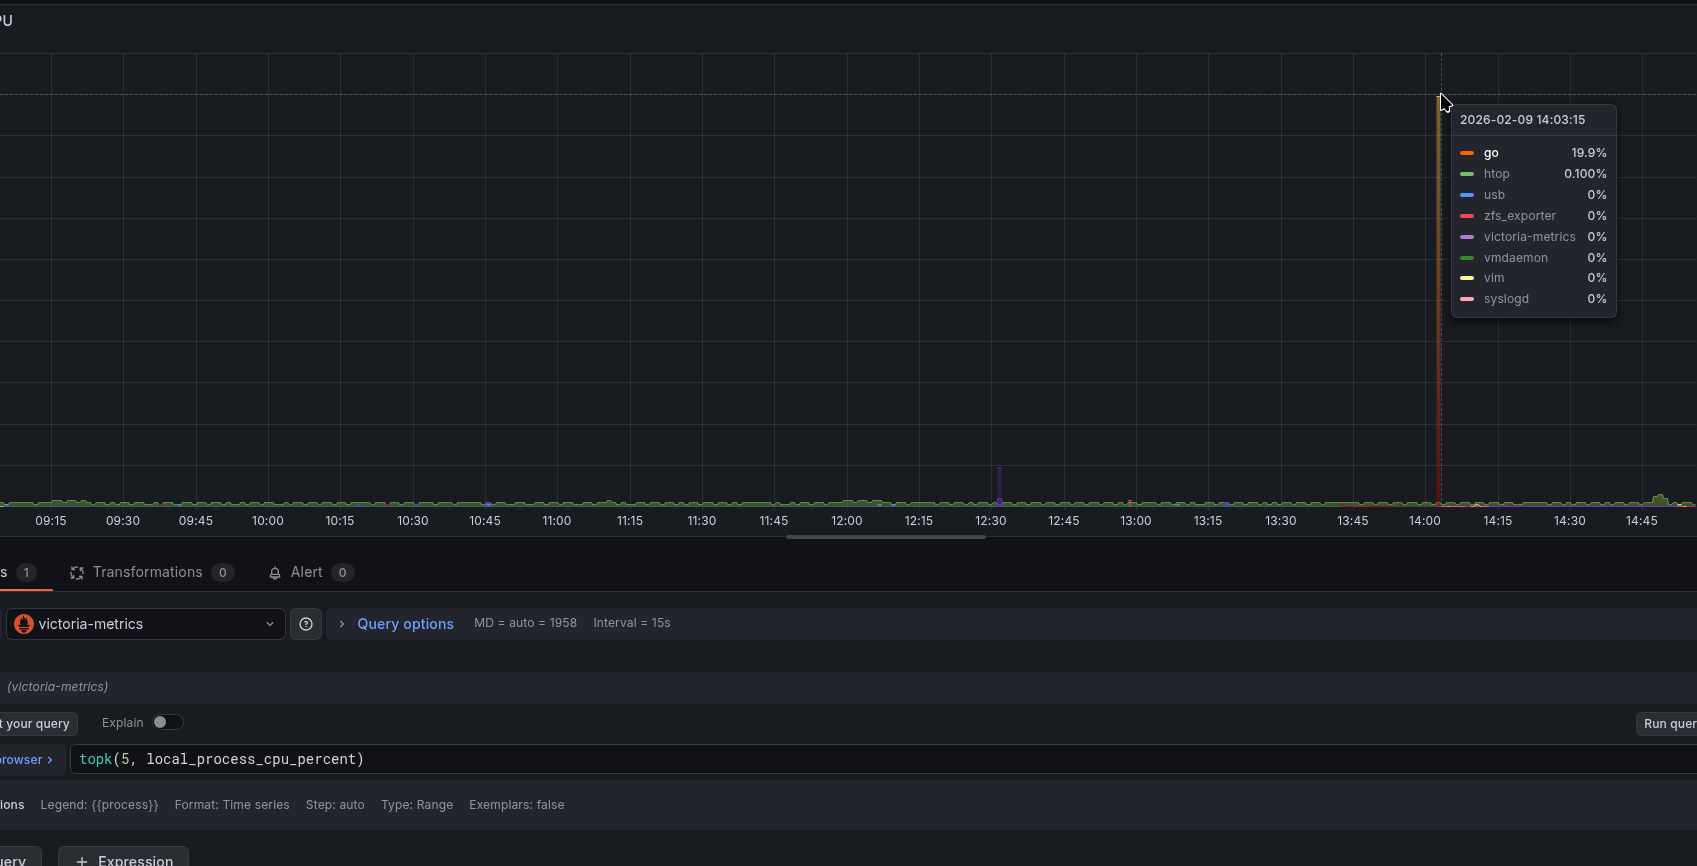Click the orange go series swatch in tooltip

[1467, 153]
